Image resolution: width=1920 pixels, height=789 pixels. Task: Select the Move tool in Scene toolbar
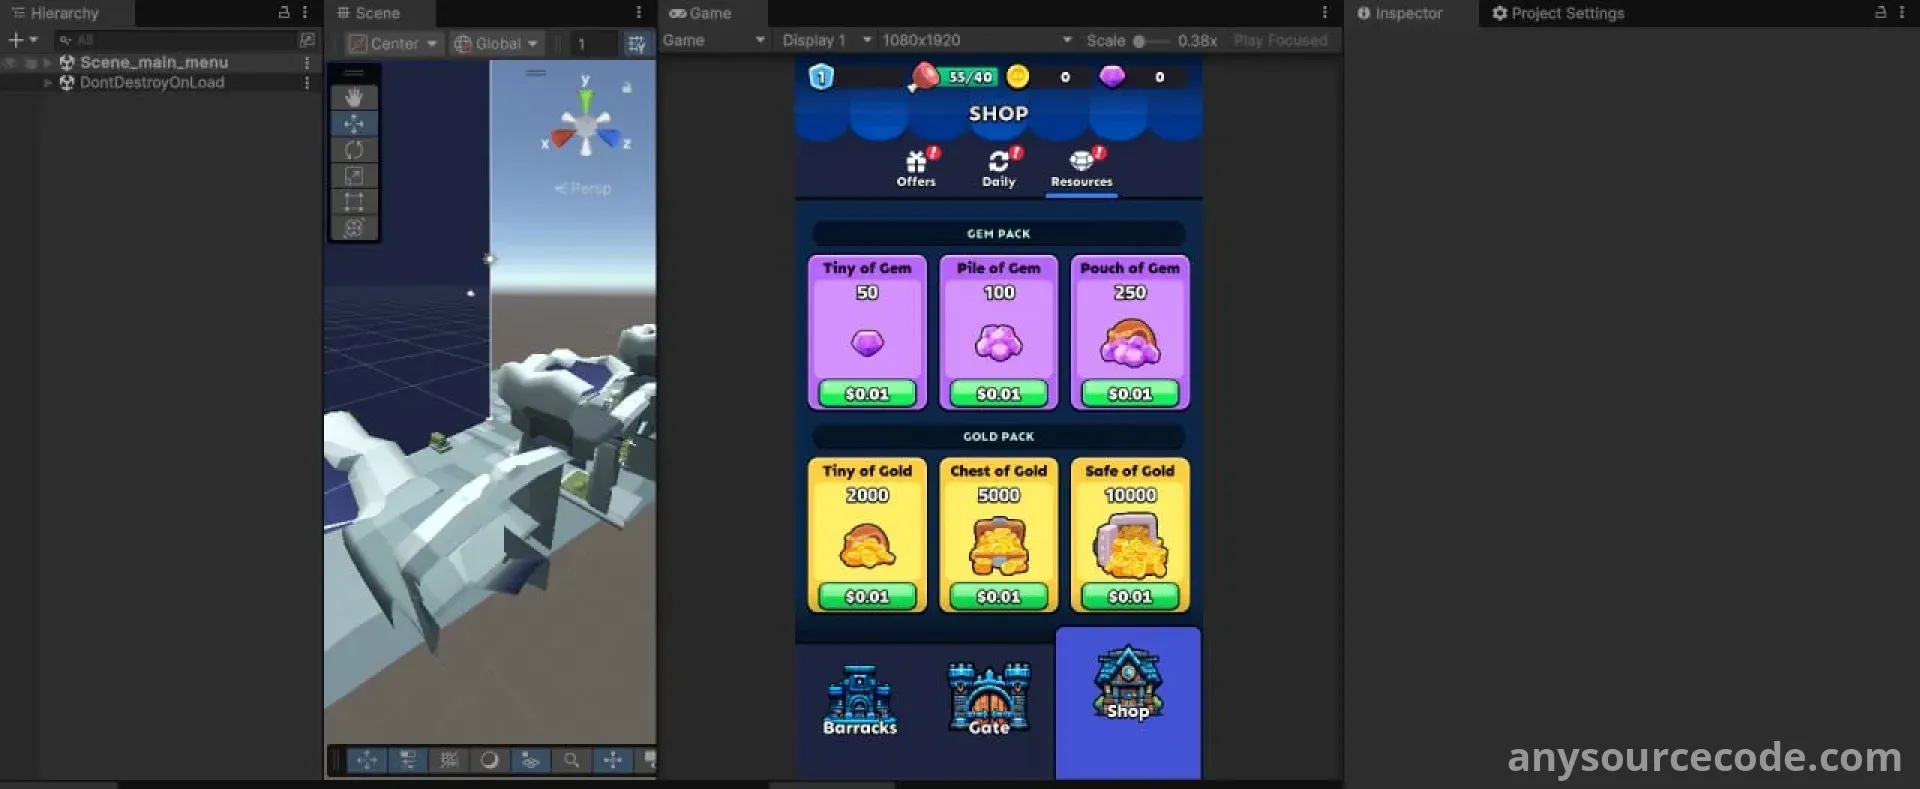click(x=354, y=124)
